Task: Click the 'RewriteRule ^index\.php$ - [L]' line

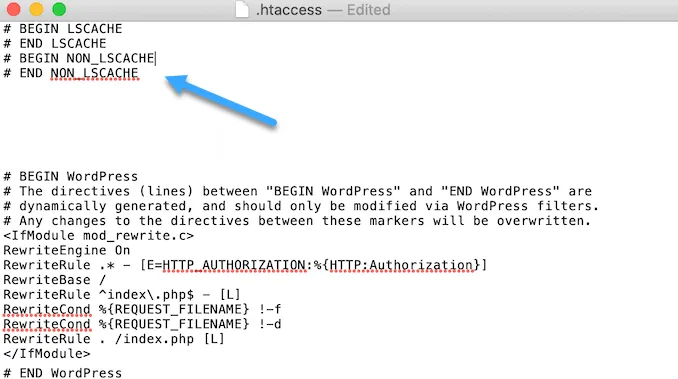Action: coord(122,295)
